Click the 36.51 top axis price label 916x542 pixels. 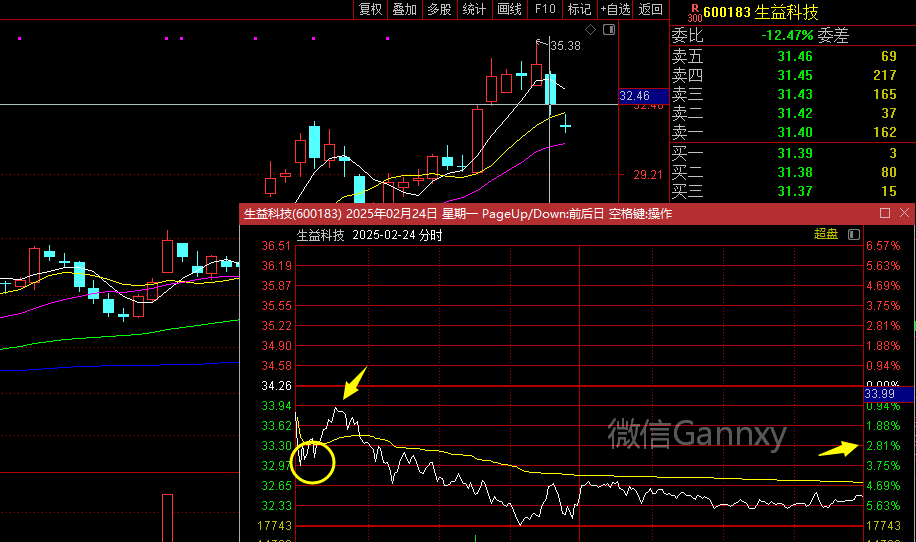(276, 246)
